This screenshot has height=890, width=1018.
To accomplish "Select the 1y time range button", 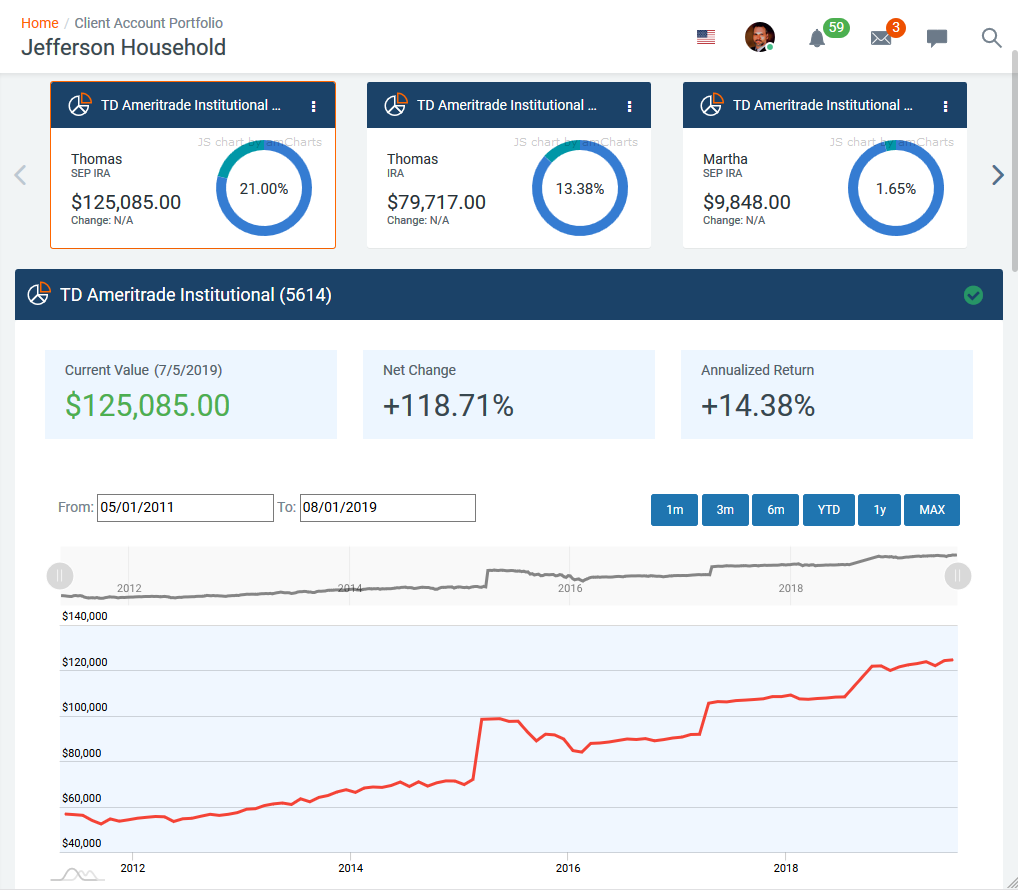I will click(880, 510).
